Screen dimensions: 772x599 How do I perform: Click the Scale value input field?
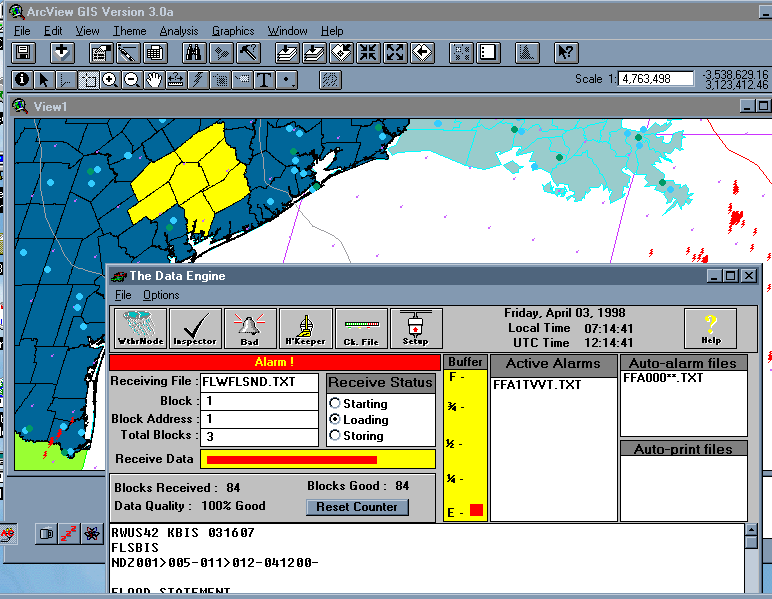coord(656,78)
